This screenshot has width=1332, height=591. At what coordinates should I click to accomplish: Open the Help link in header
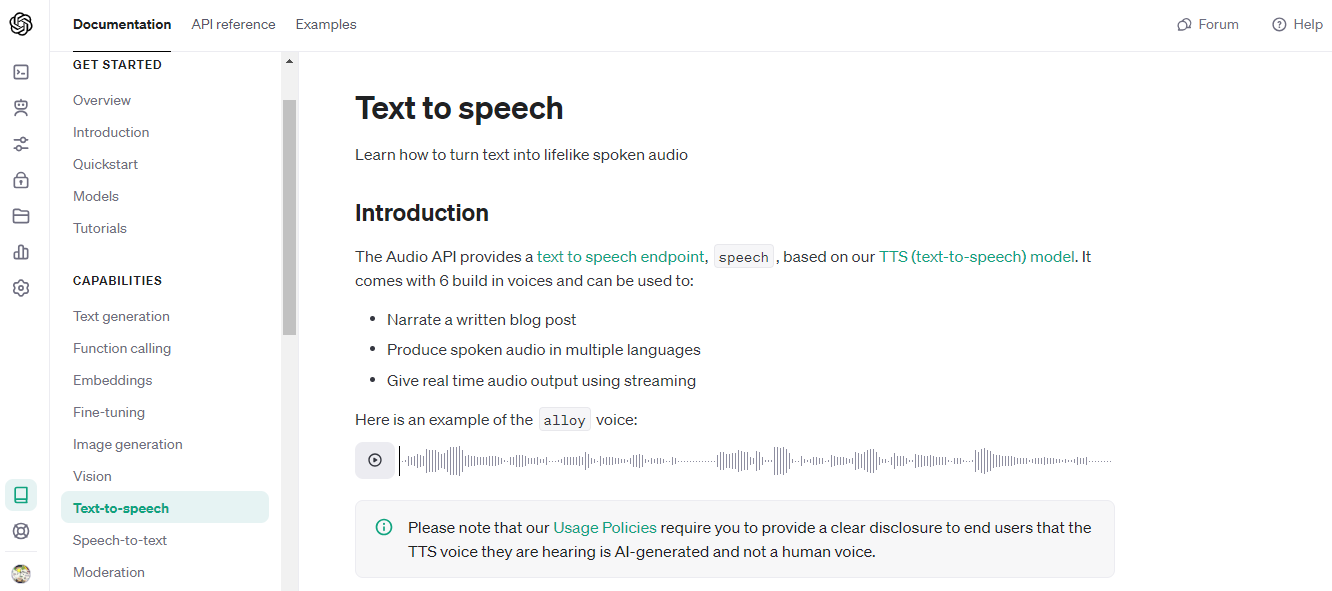click(1297, 25)
